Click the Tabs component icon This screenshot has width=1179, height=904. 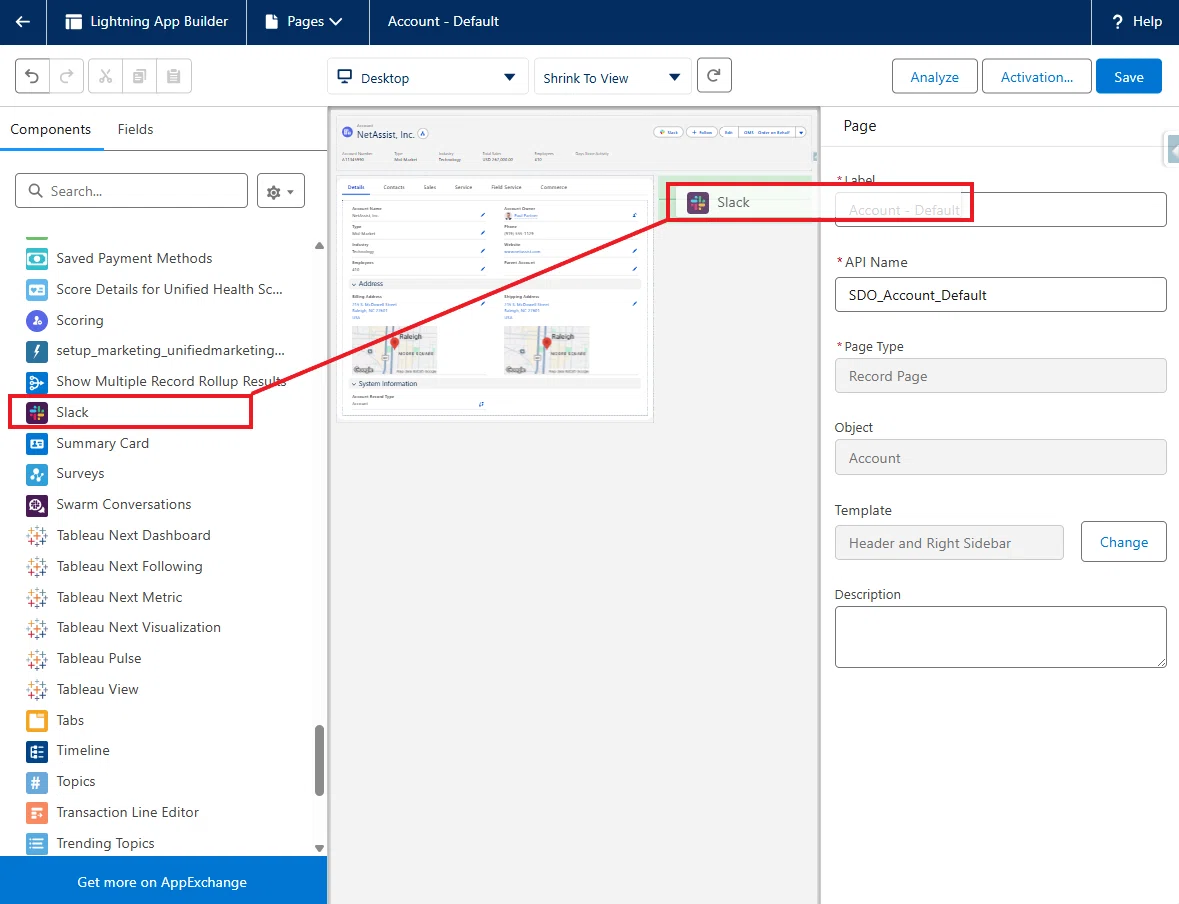point(37,720)
